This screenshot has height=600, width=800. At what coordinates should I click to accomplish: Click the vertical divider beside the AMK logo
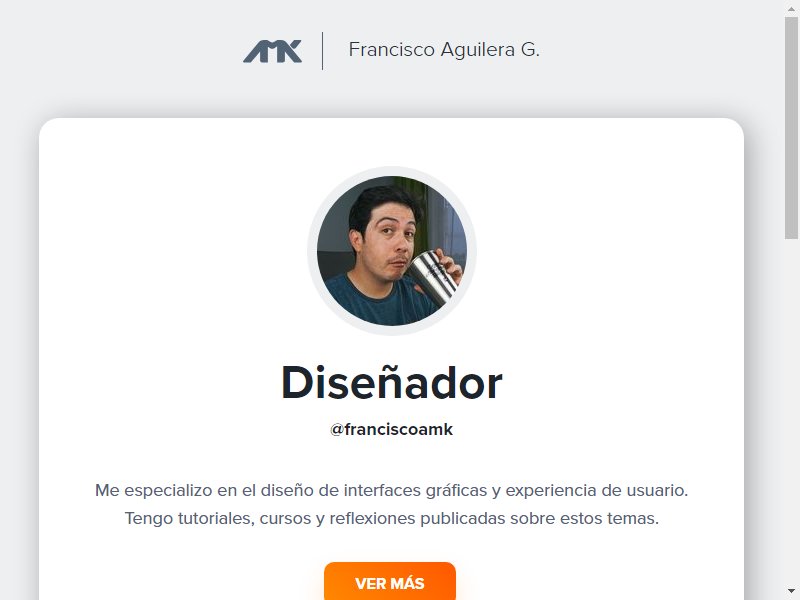(x=322, y=51)
